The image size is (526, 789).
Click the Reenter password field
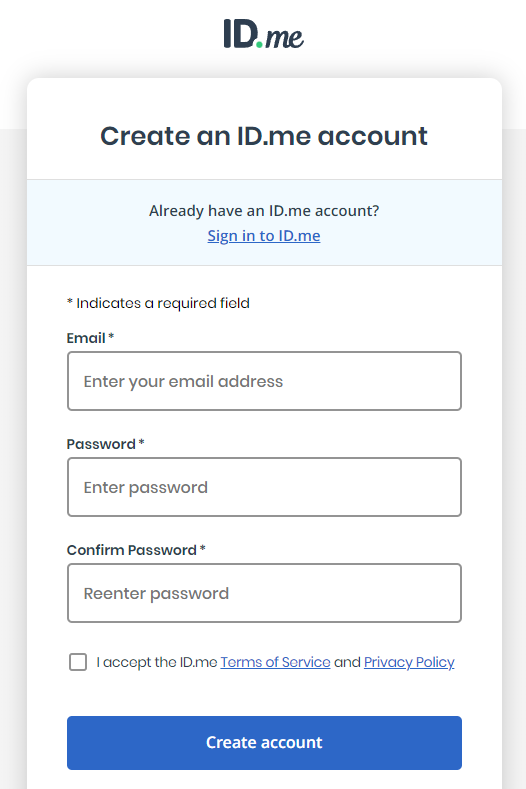pos(264,593)
